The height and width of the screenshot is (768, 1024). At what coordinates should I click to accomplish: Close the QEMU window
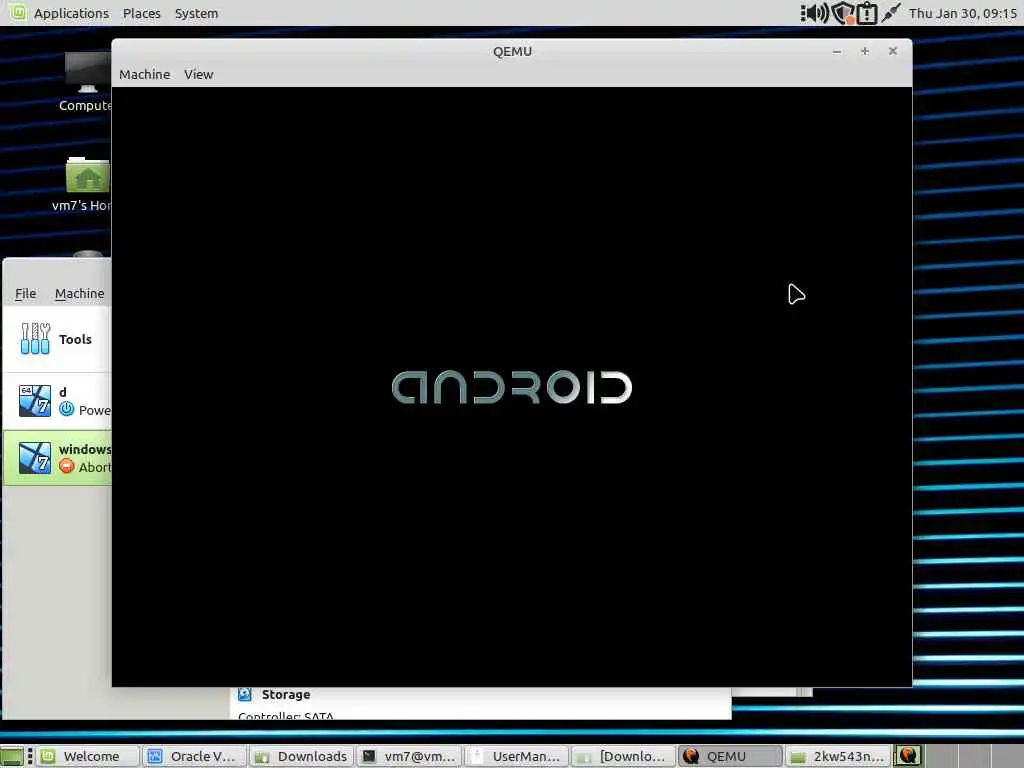pos(893,51)
